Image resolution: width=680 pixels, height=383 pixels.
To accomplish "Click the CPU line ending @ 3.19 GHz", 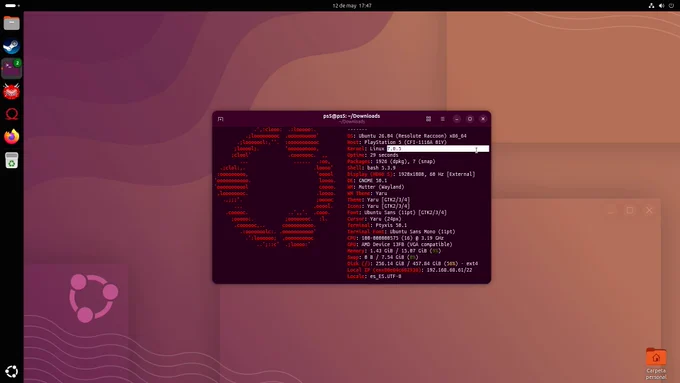I will (x=396, y=238).
